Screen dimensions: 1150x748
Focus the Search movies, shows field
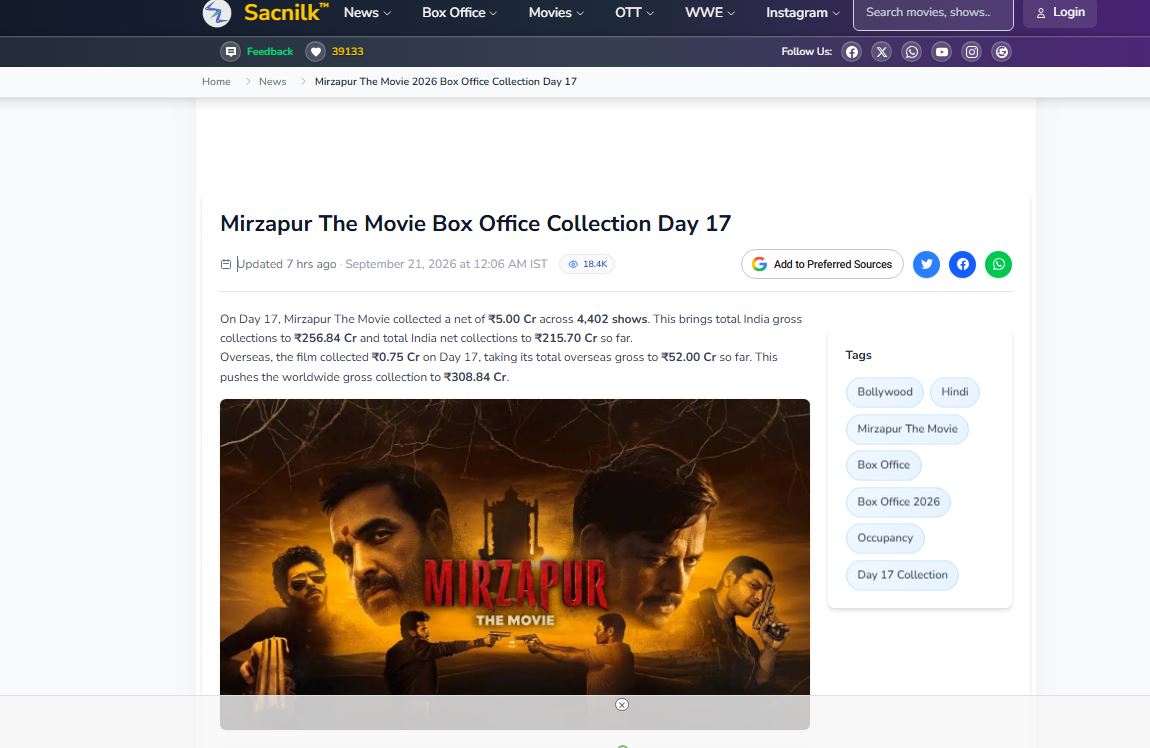933,12
